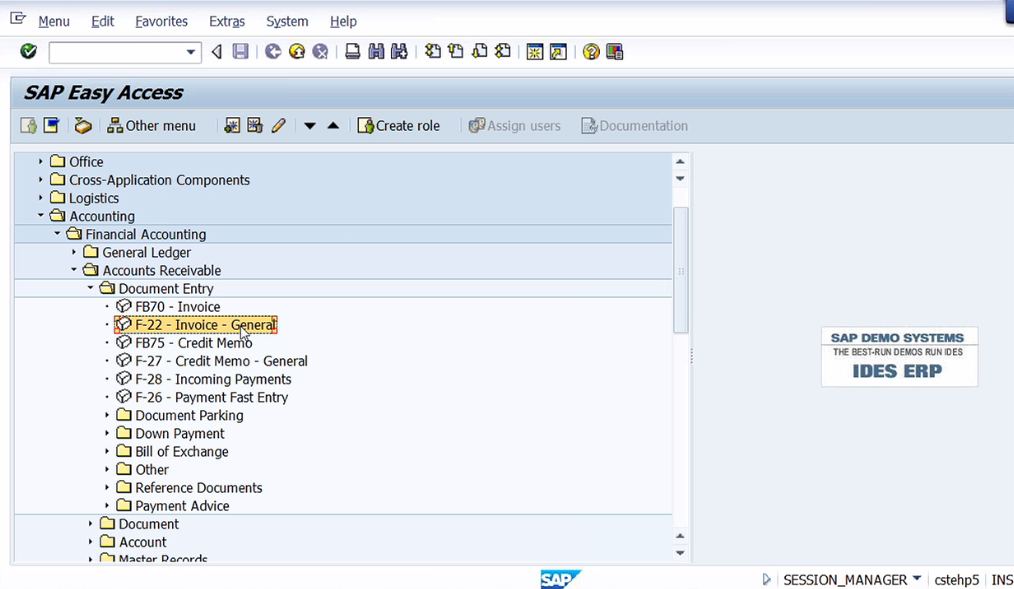Expand the Cross-Application Components folder

tap(41, 179)
